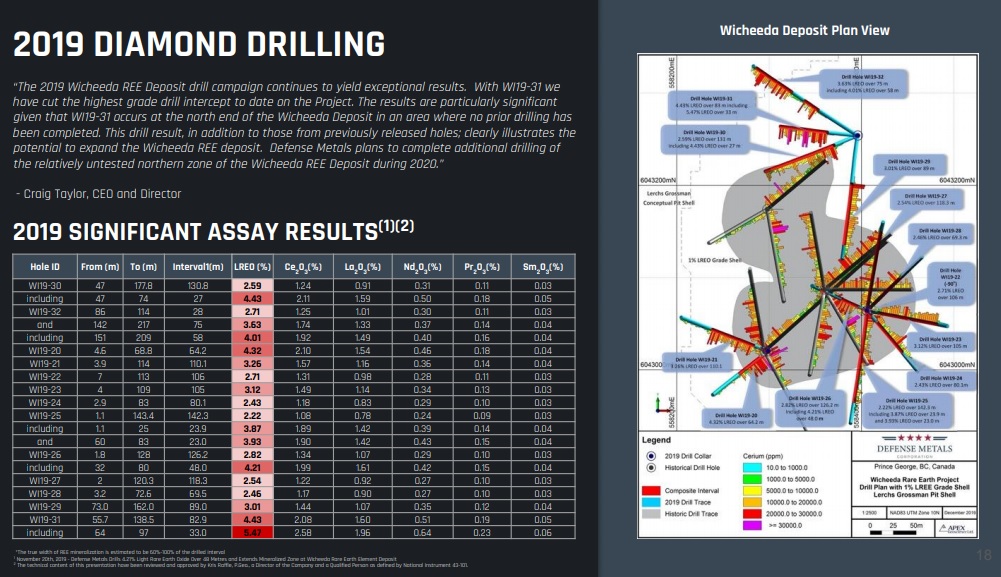Click the 'Drill Hole WI19-32' map callout
This screenshot has width=1001, height=577.
click(x=862, y=84)
